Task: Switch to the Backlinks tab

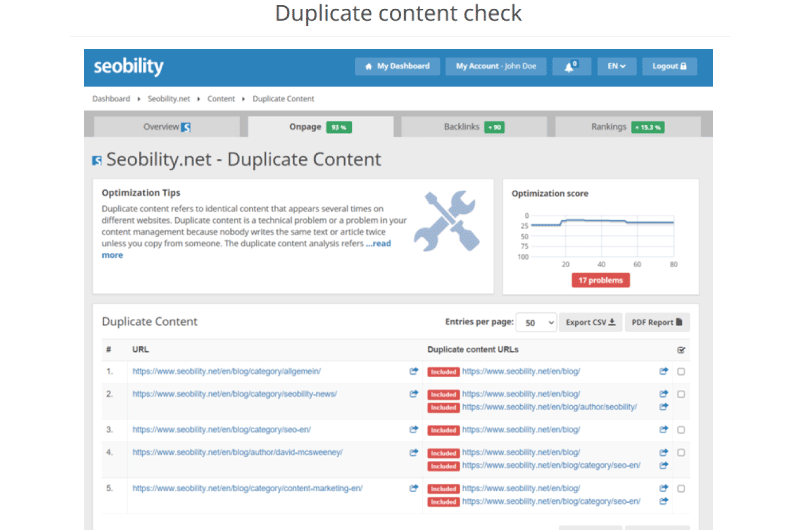Action: pos(474,127)
